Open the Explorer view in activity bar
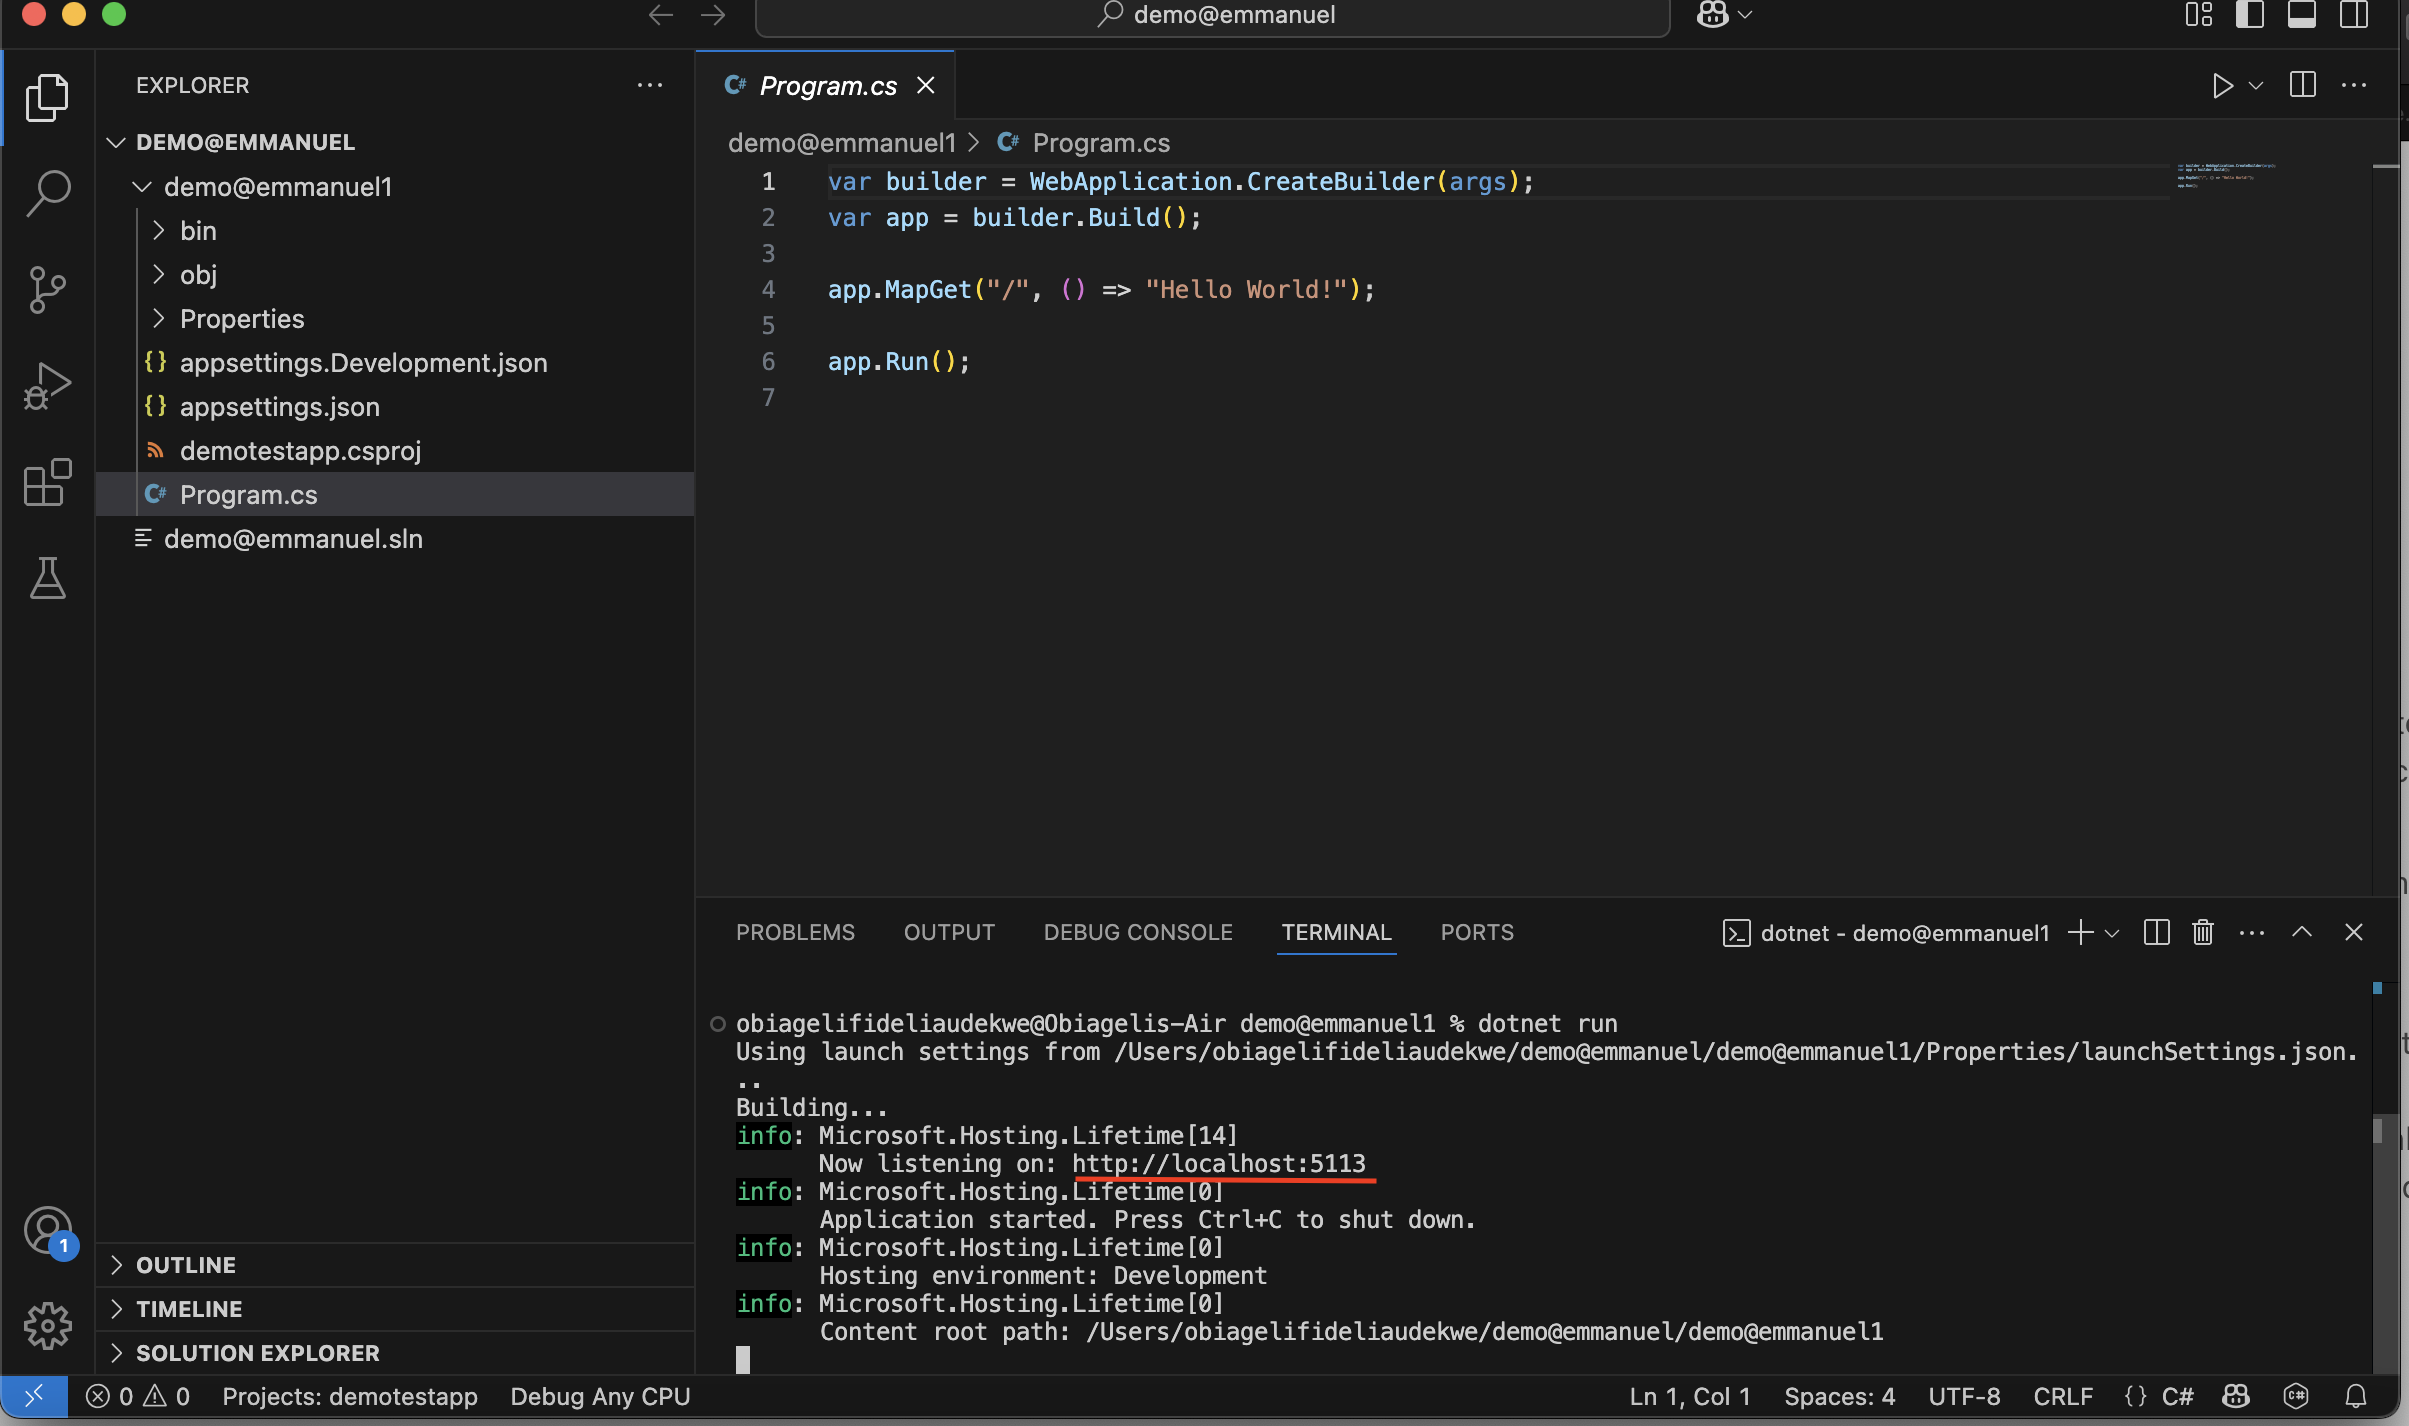This screenshot has height=1426, width=2409. click(47, 97)
